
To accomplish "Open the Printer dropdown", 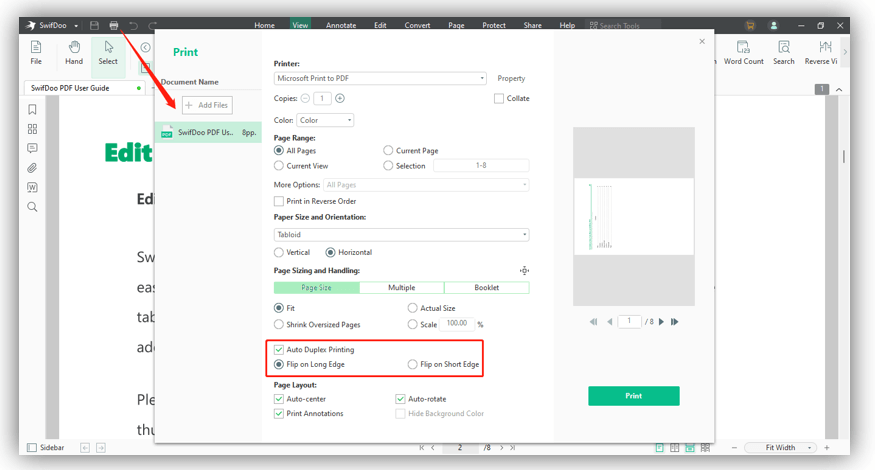I will tap(380, 78).
